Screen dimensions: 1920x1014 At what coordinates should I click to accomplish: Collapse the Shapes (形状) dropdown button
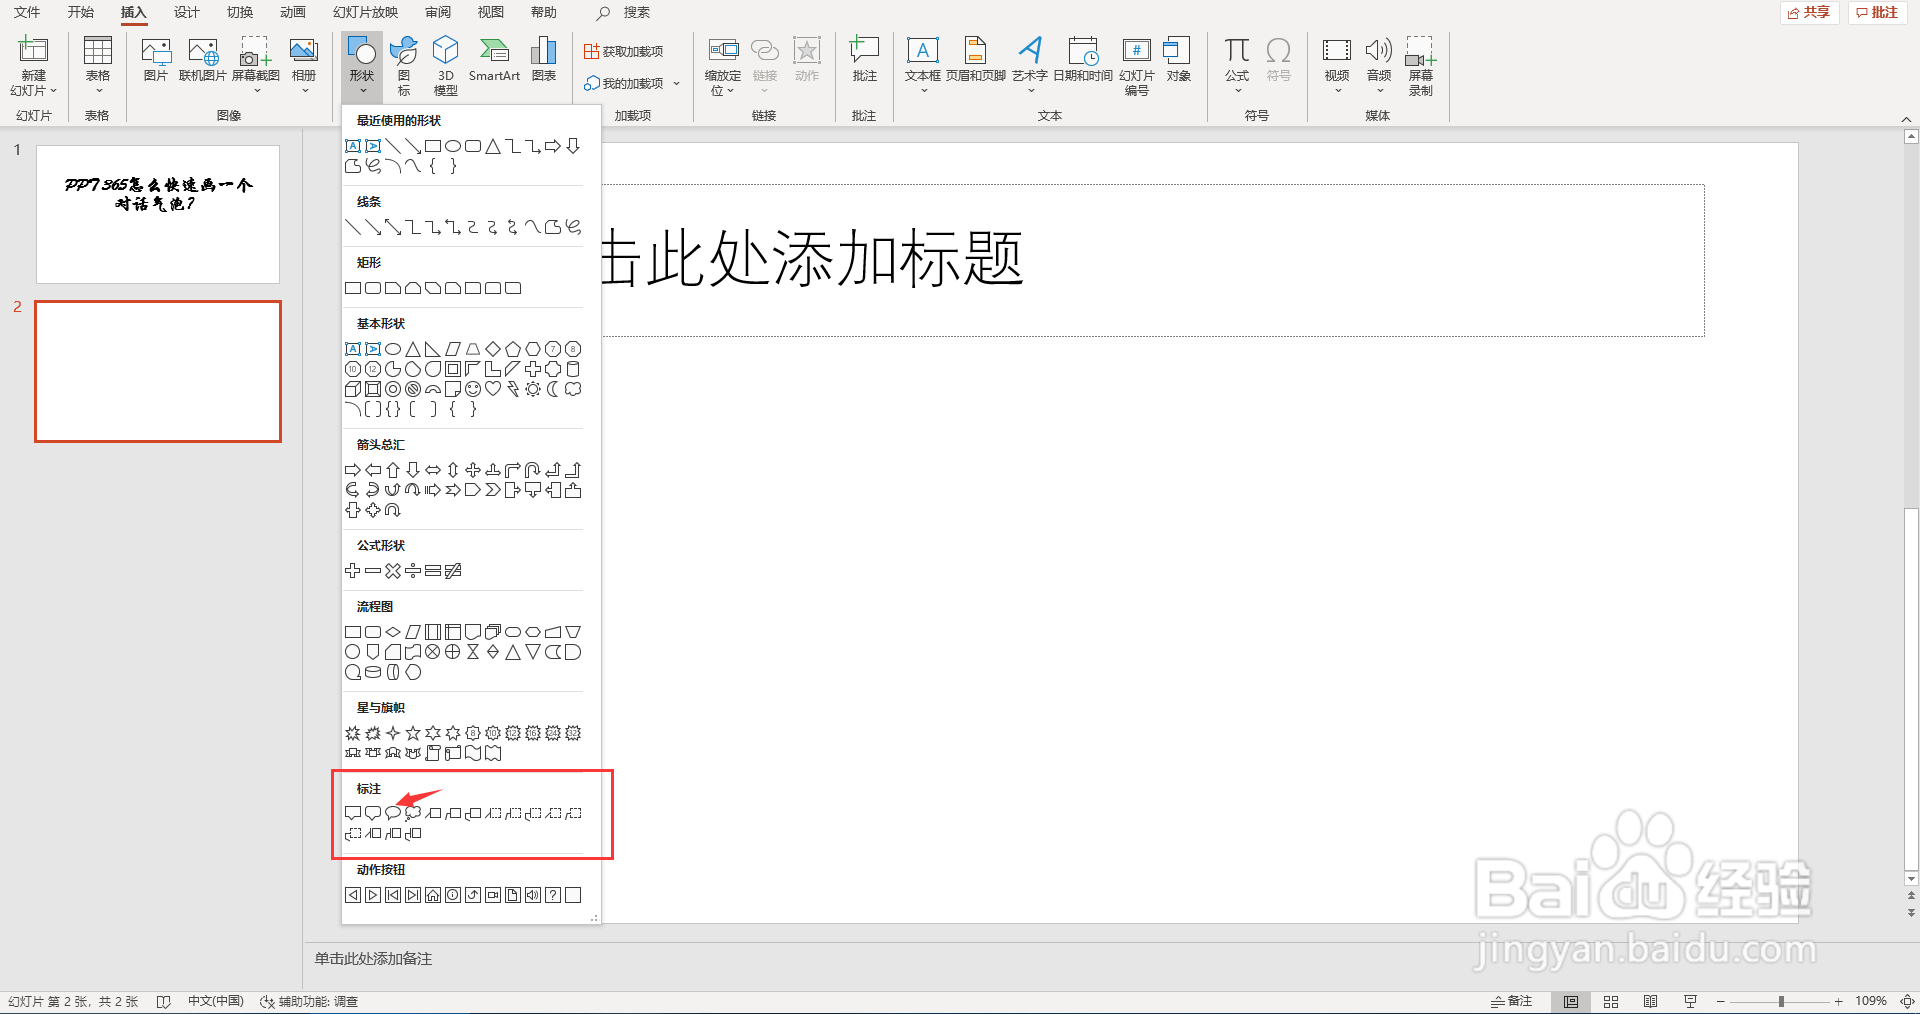click(x=362, y=66)
